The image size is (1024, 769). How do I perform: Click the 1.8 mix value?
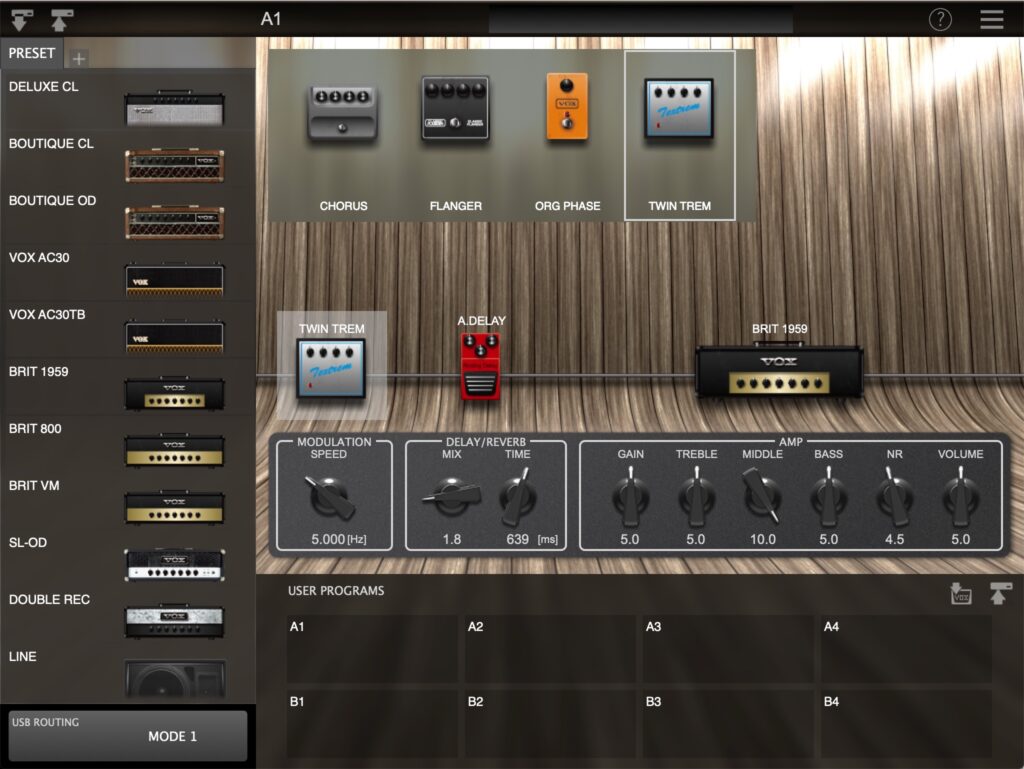pos(451,539)
